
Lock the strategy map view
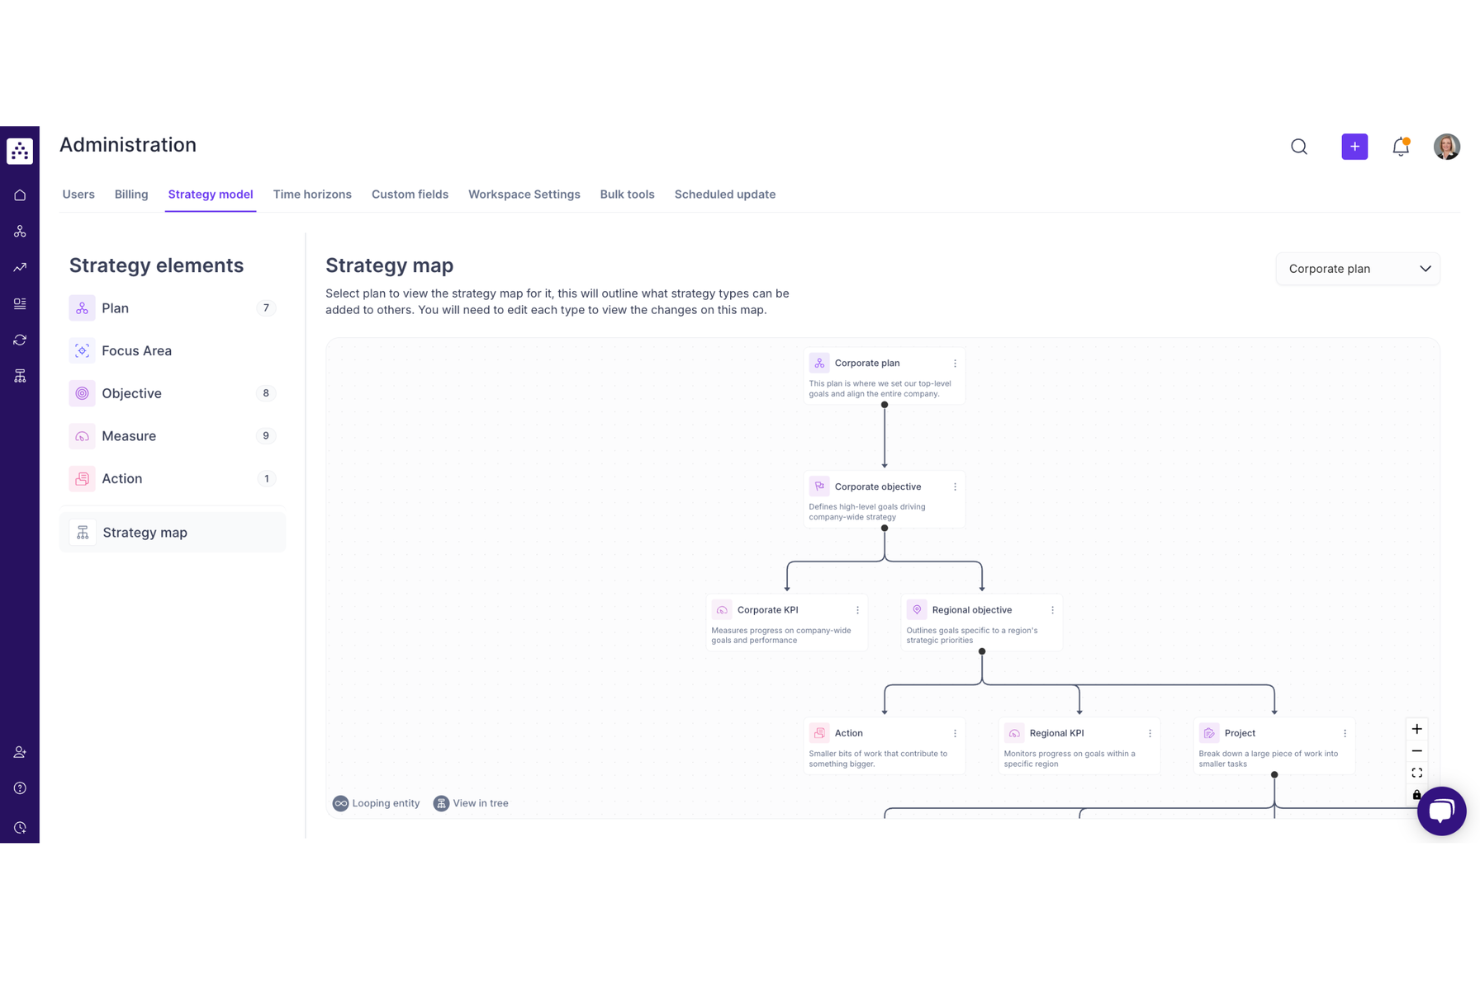1416,795
